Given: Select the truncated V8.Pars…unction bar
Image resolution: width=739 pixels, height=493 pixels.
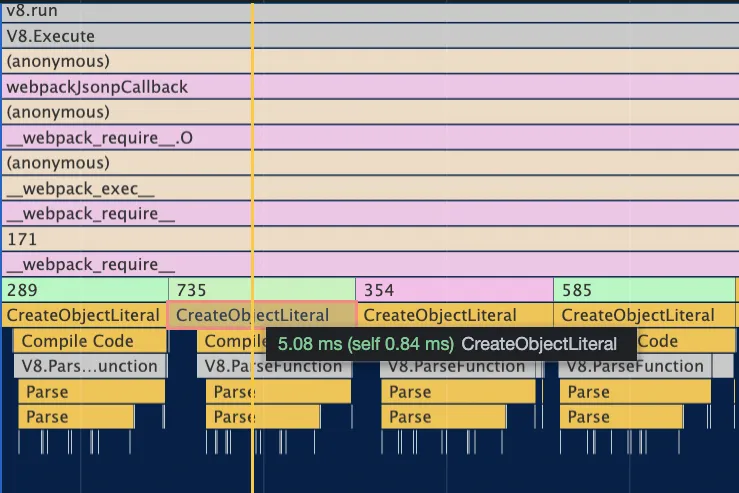Looking at the screenshot, I should [90, 366].
